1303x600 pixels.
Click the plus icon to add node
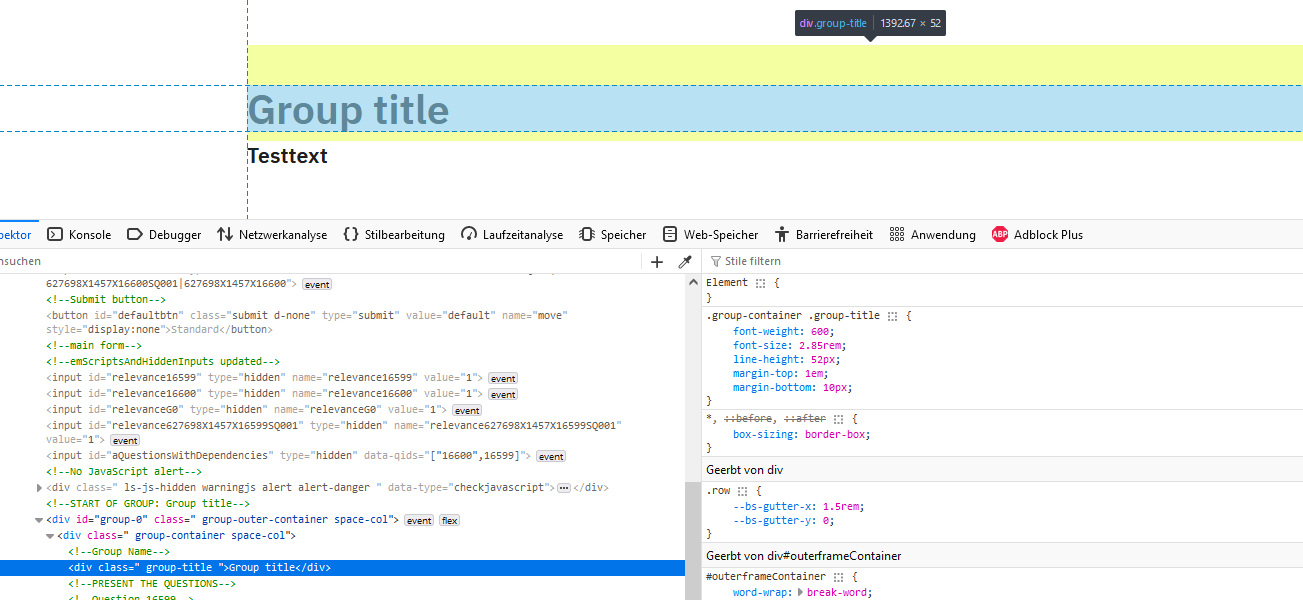657,262
